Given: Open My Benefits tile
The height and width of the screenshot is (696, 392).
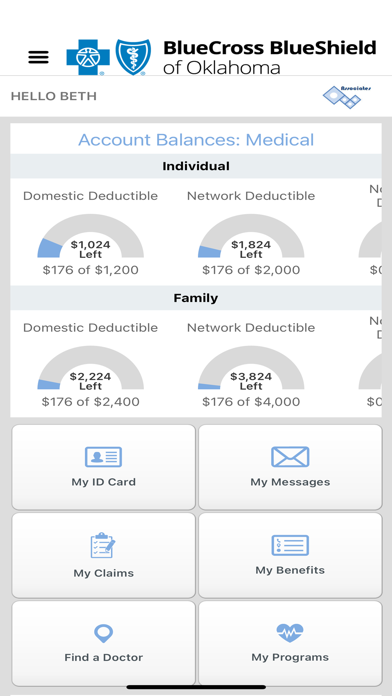Looking at the screenshot, I should point(290,555).
